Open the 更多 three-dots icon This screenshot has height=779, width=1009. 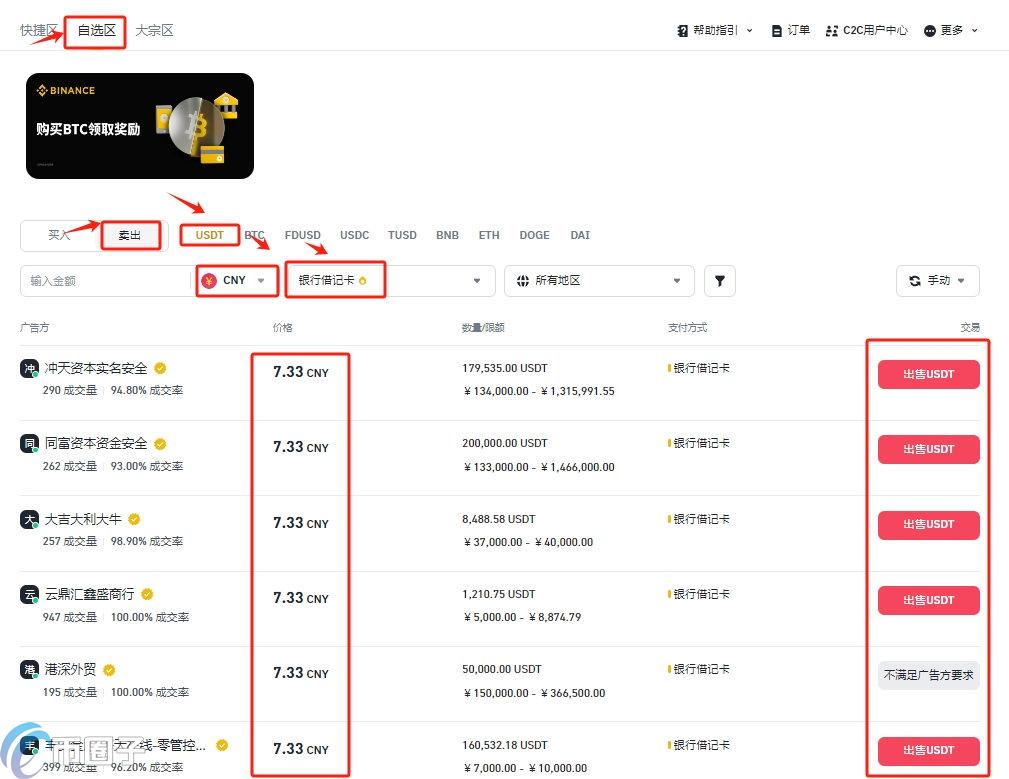point(930,31)
